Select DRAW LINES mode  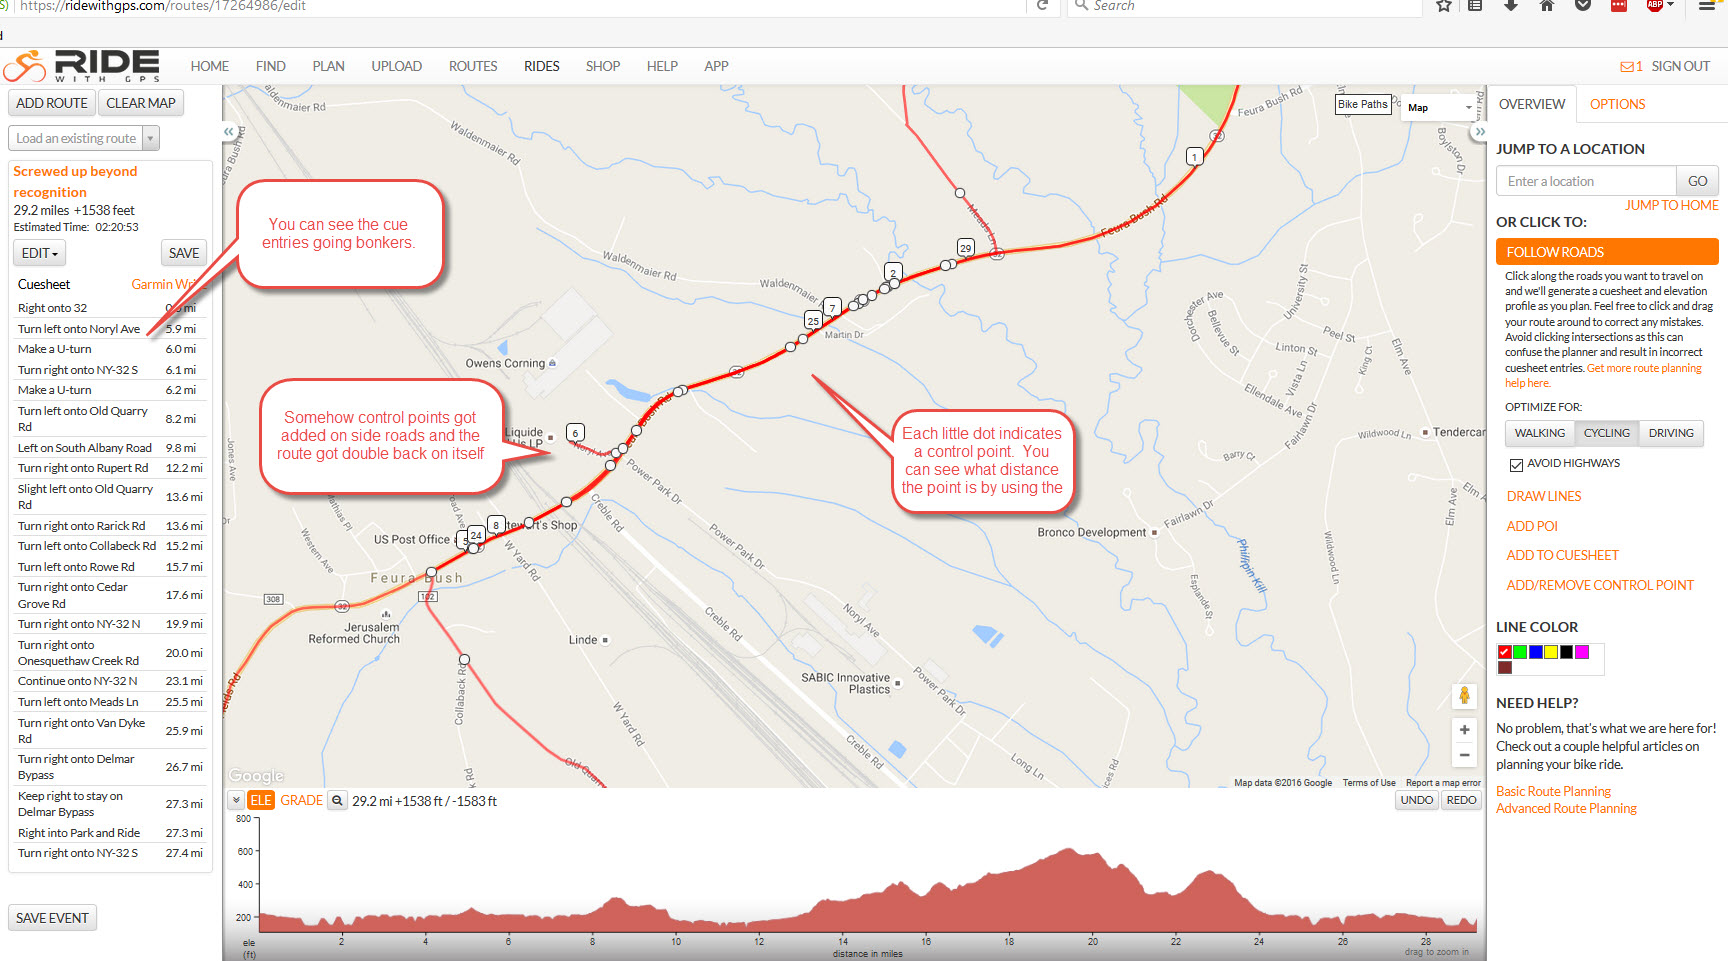coord(1544,496)
